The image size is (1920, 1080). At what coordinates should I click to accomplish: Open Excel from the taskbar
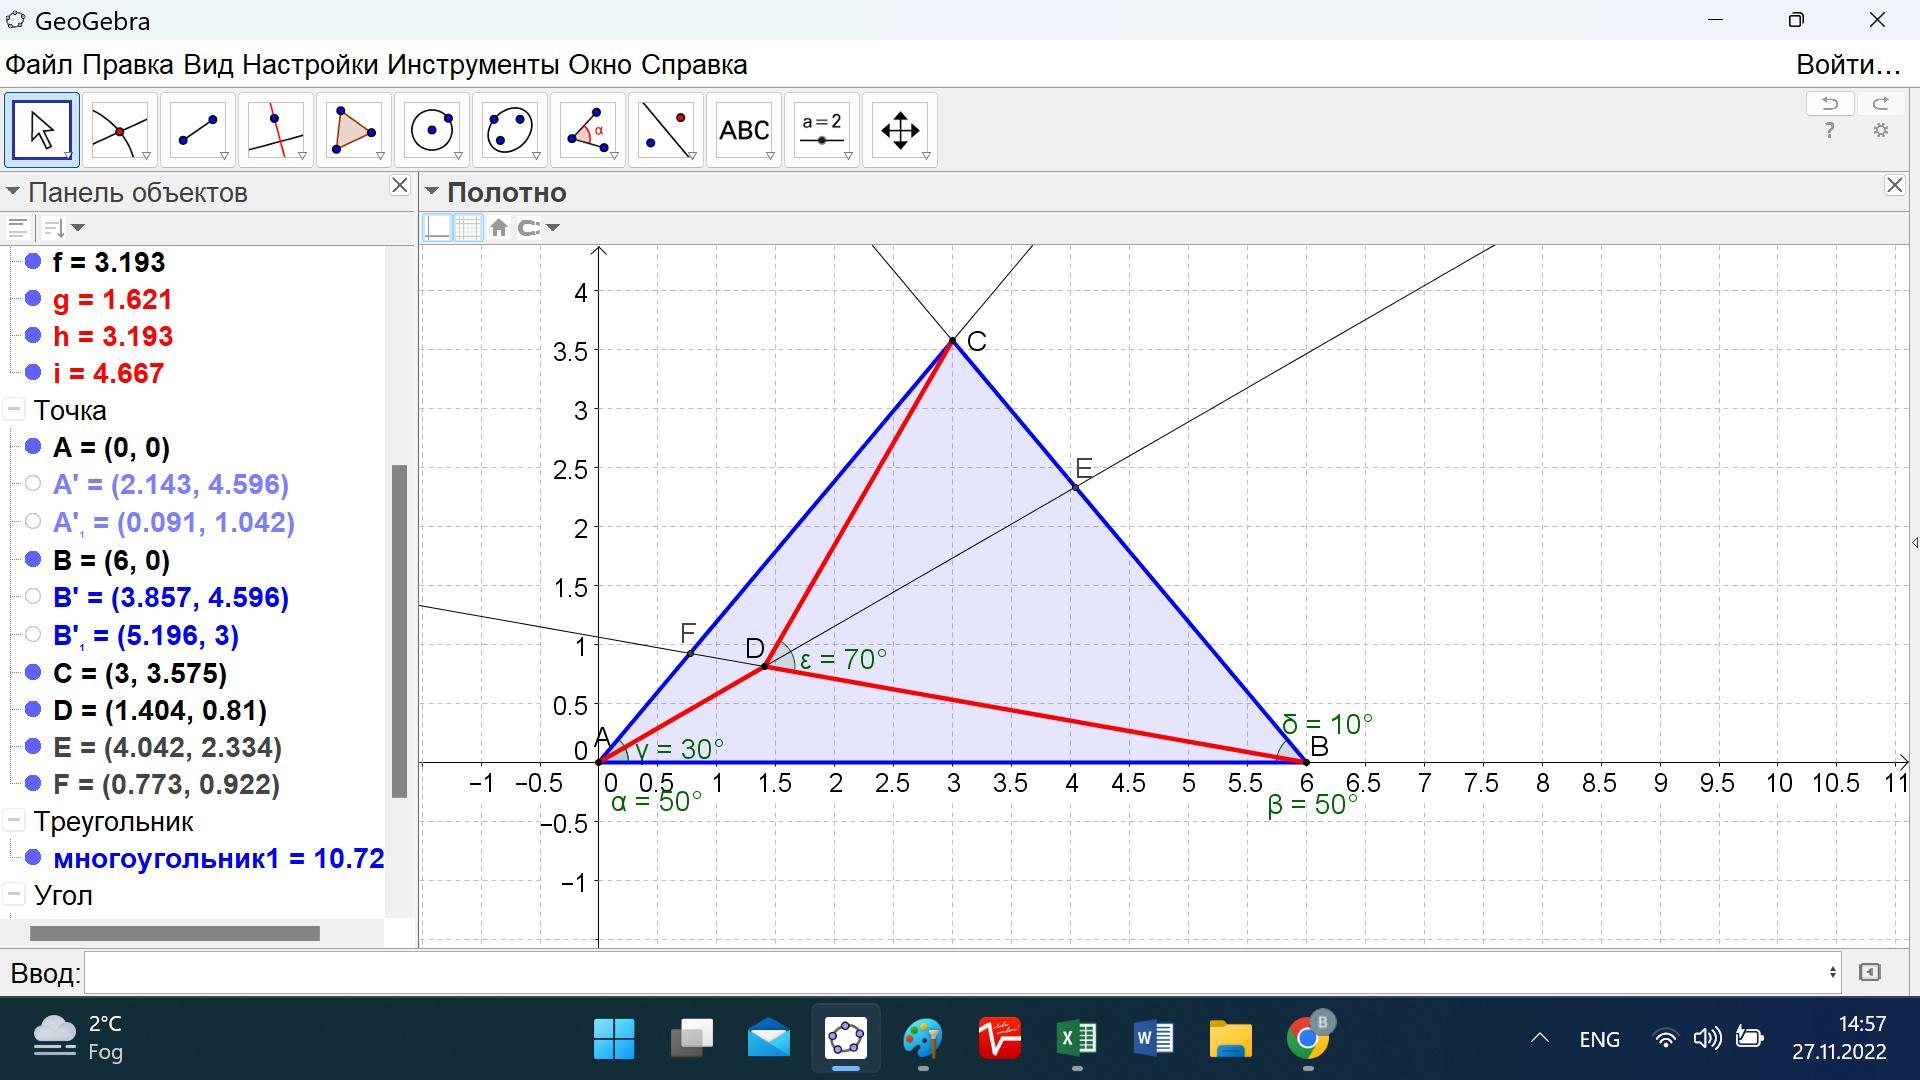pyautogui.click(x=1077, y=1039)
